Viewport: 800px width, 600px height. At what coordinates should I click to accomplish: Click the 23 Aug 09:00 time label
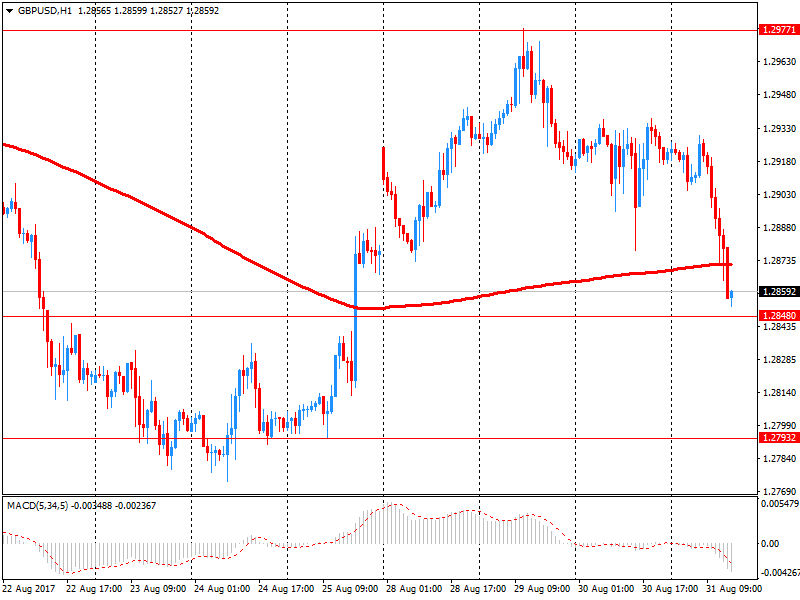click(158, 589)
